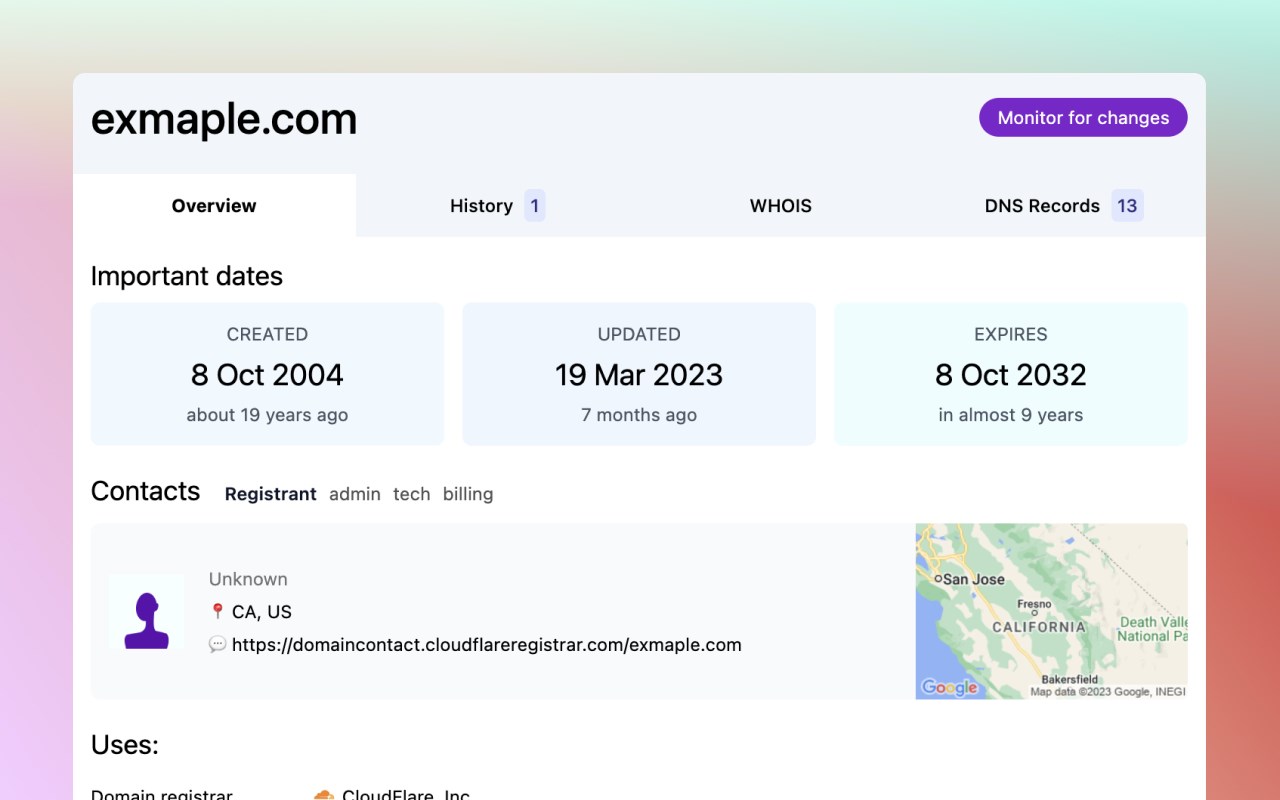Image resolution: width=1280 pixels, height=800 pixels.
Task: Click the Google logo on map
Action: click(949, 687)
